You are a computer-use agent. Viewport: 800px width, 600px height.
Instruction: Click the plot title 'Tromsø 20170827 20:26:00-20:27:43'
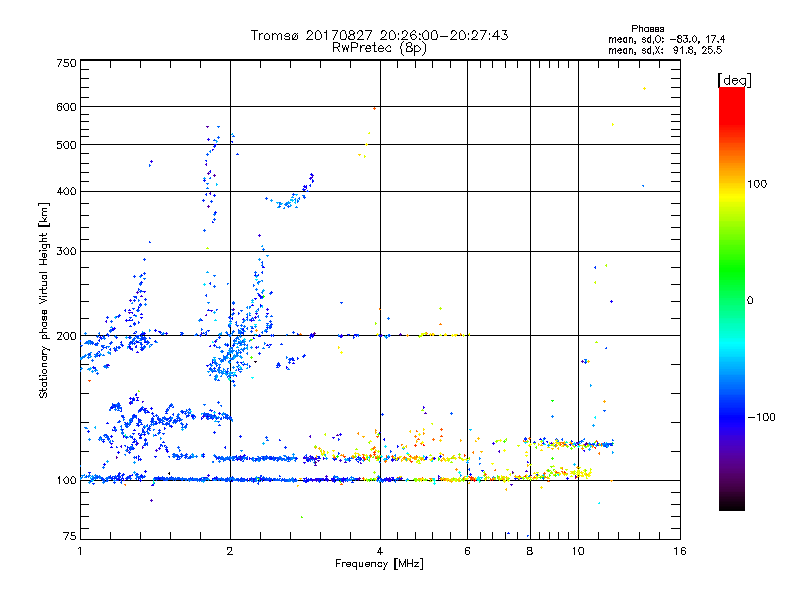[379, 35]
